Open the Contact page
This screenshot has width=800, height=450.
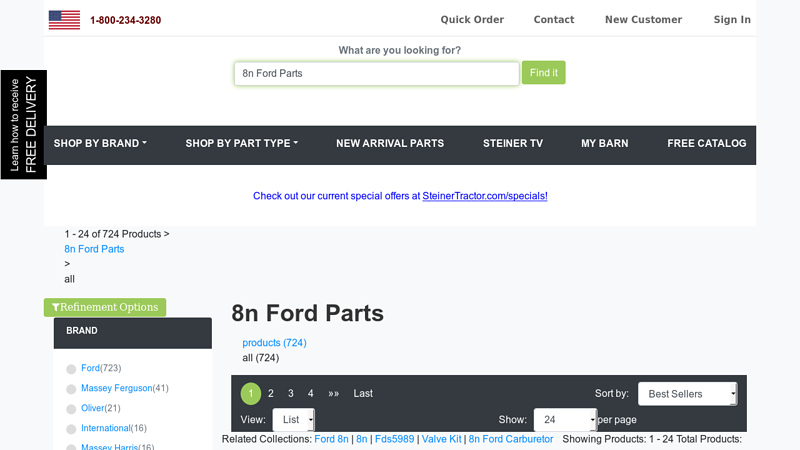point(554,19)
